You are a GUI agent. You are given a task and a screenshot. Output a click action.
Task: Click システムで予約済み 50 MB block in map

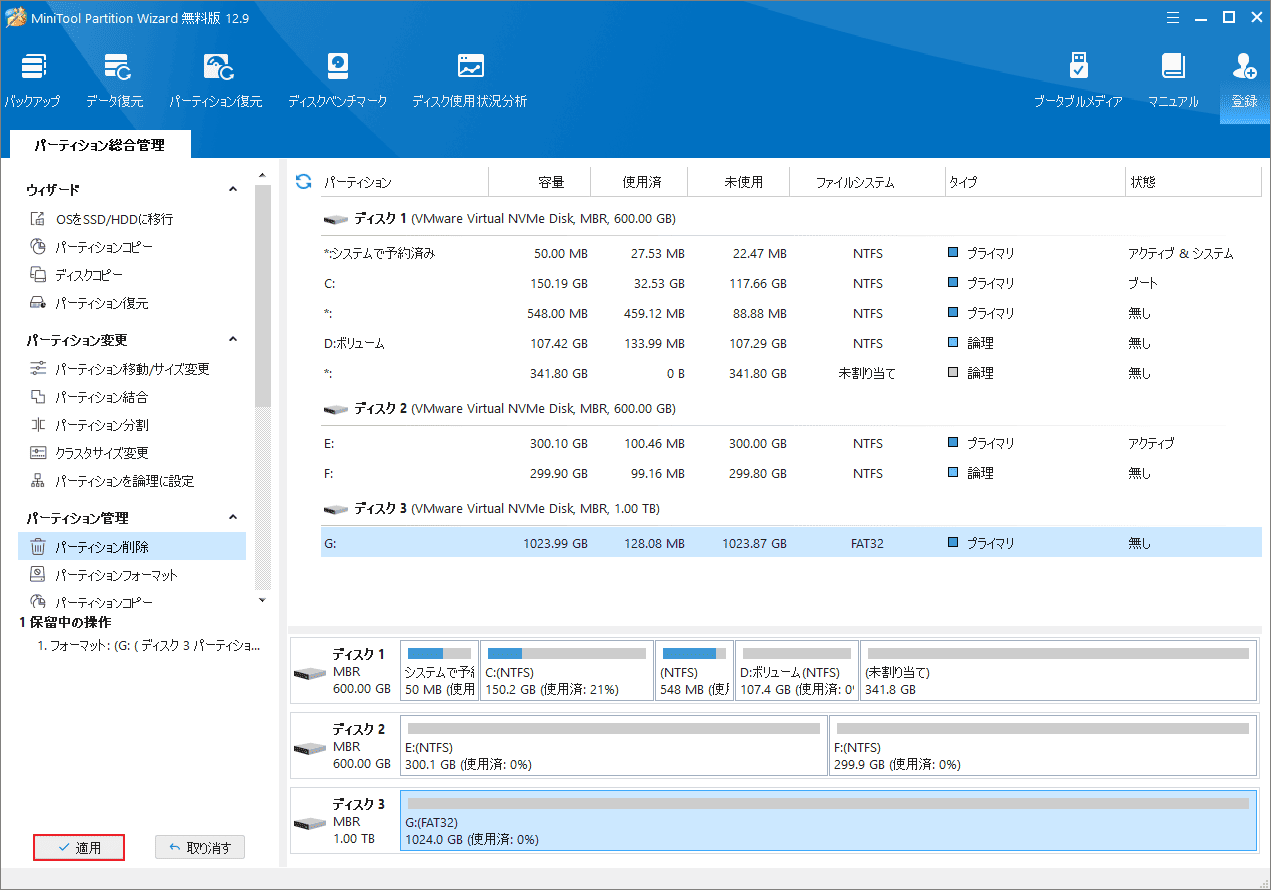pos(439,671)
